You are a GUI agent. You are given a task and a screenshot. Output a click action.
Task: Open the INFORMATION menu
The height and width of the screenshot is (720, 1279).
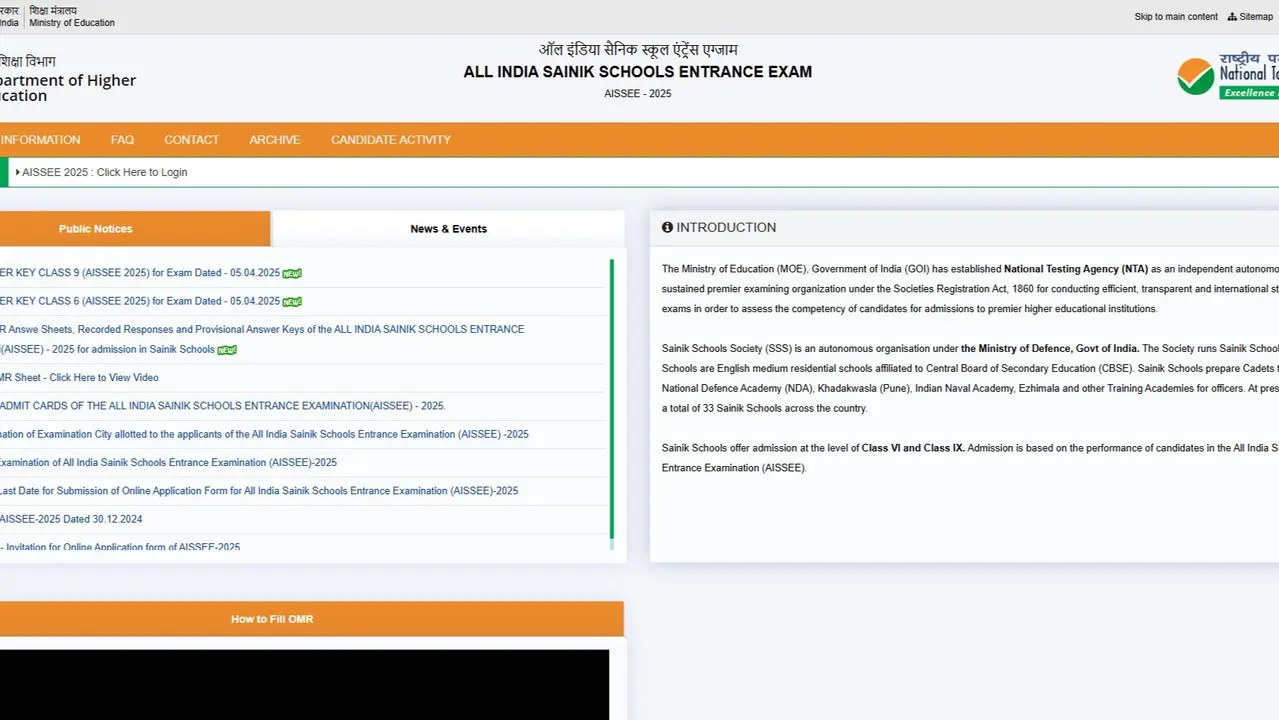tap(40, 140)
